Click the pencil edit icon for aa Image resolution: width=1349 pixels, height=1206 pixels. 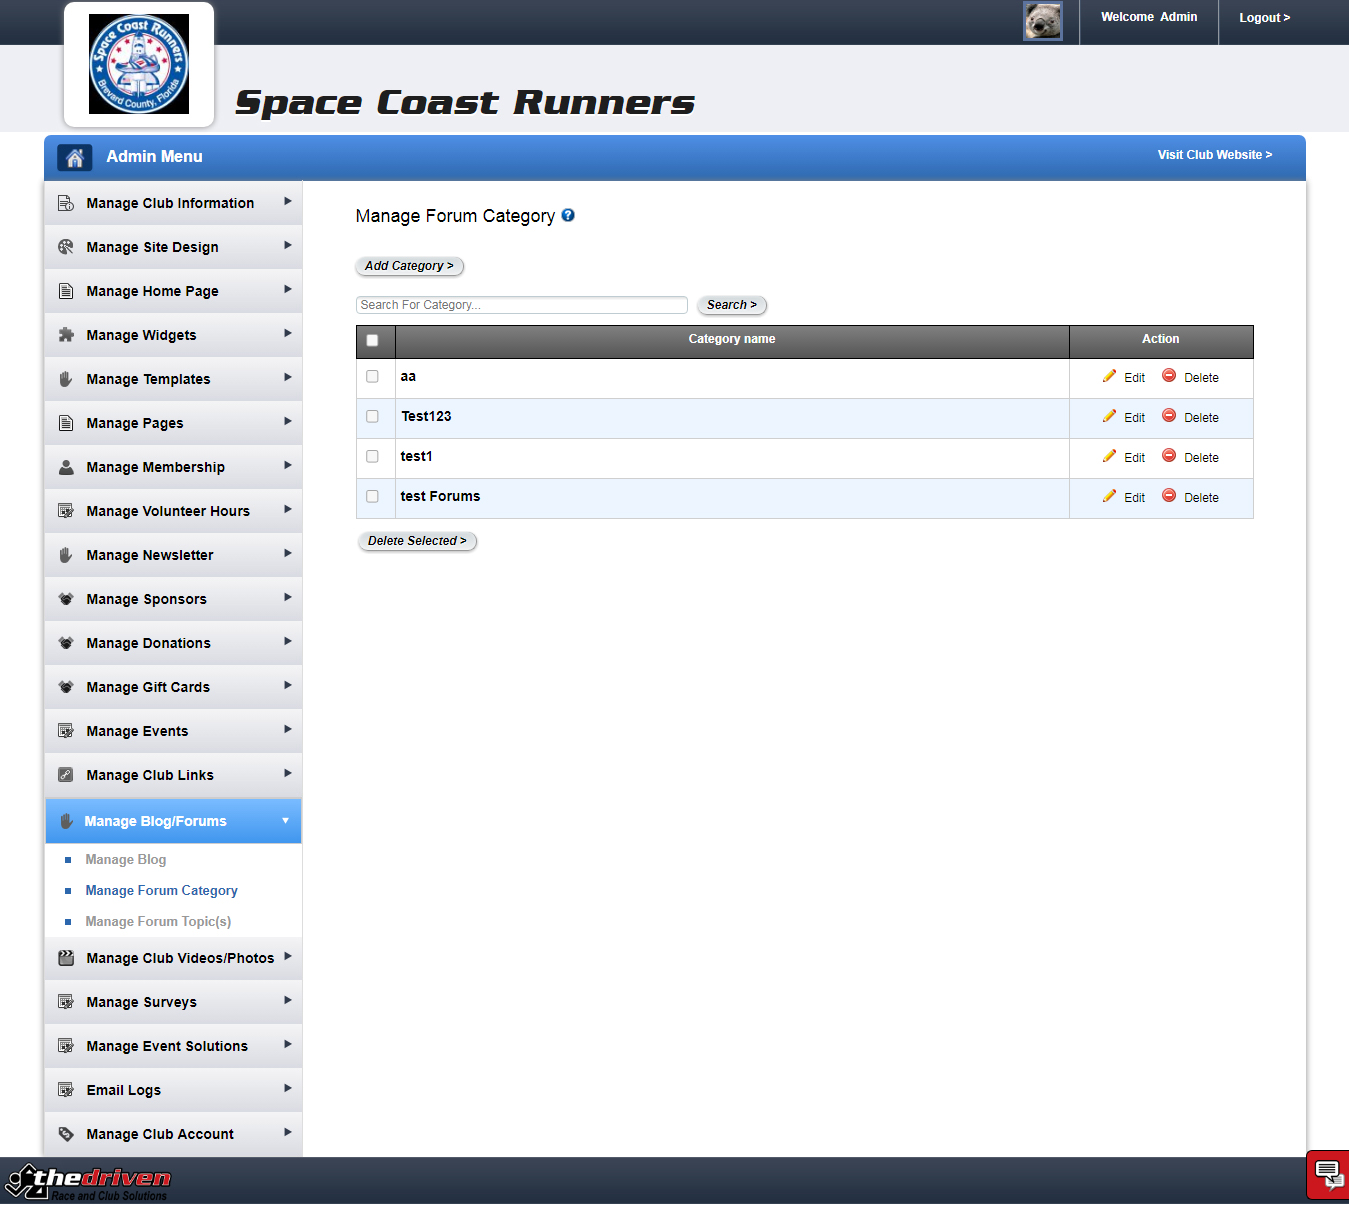click(1109, 376)
